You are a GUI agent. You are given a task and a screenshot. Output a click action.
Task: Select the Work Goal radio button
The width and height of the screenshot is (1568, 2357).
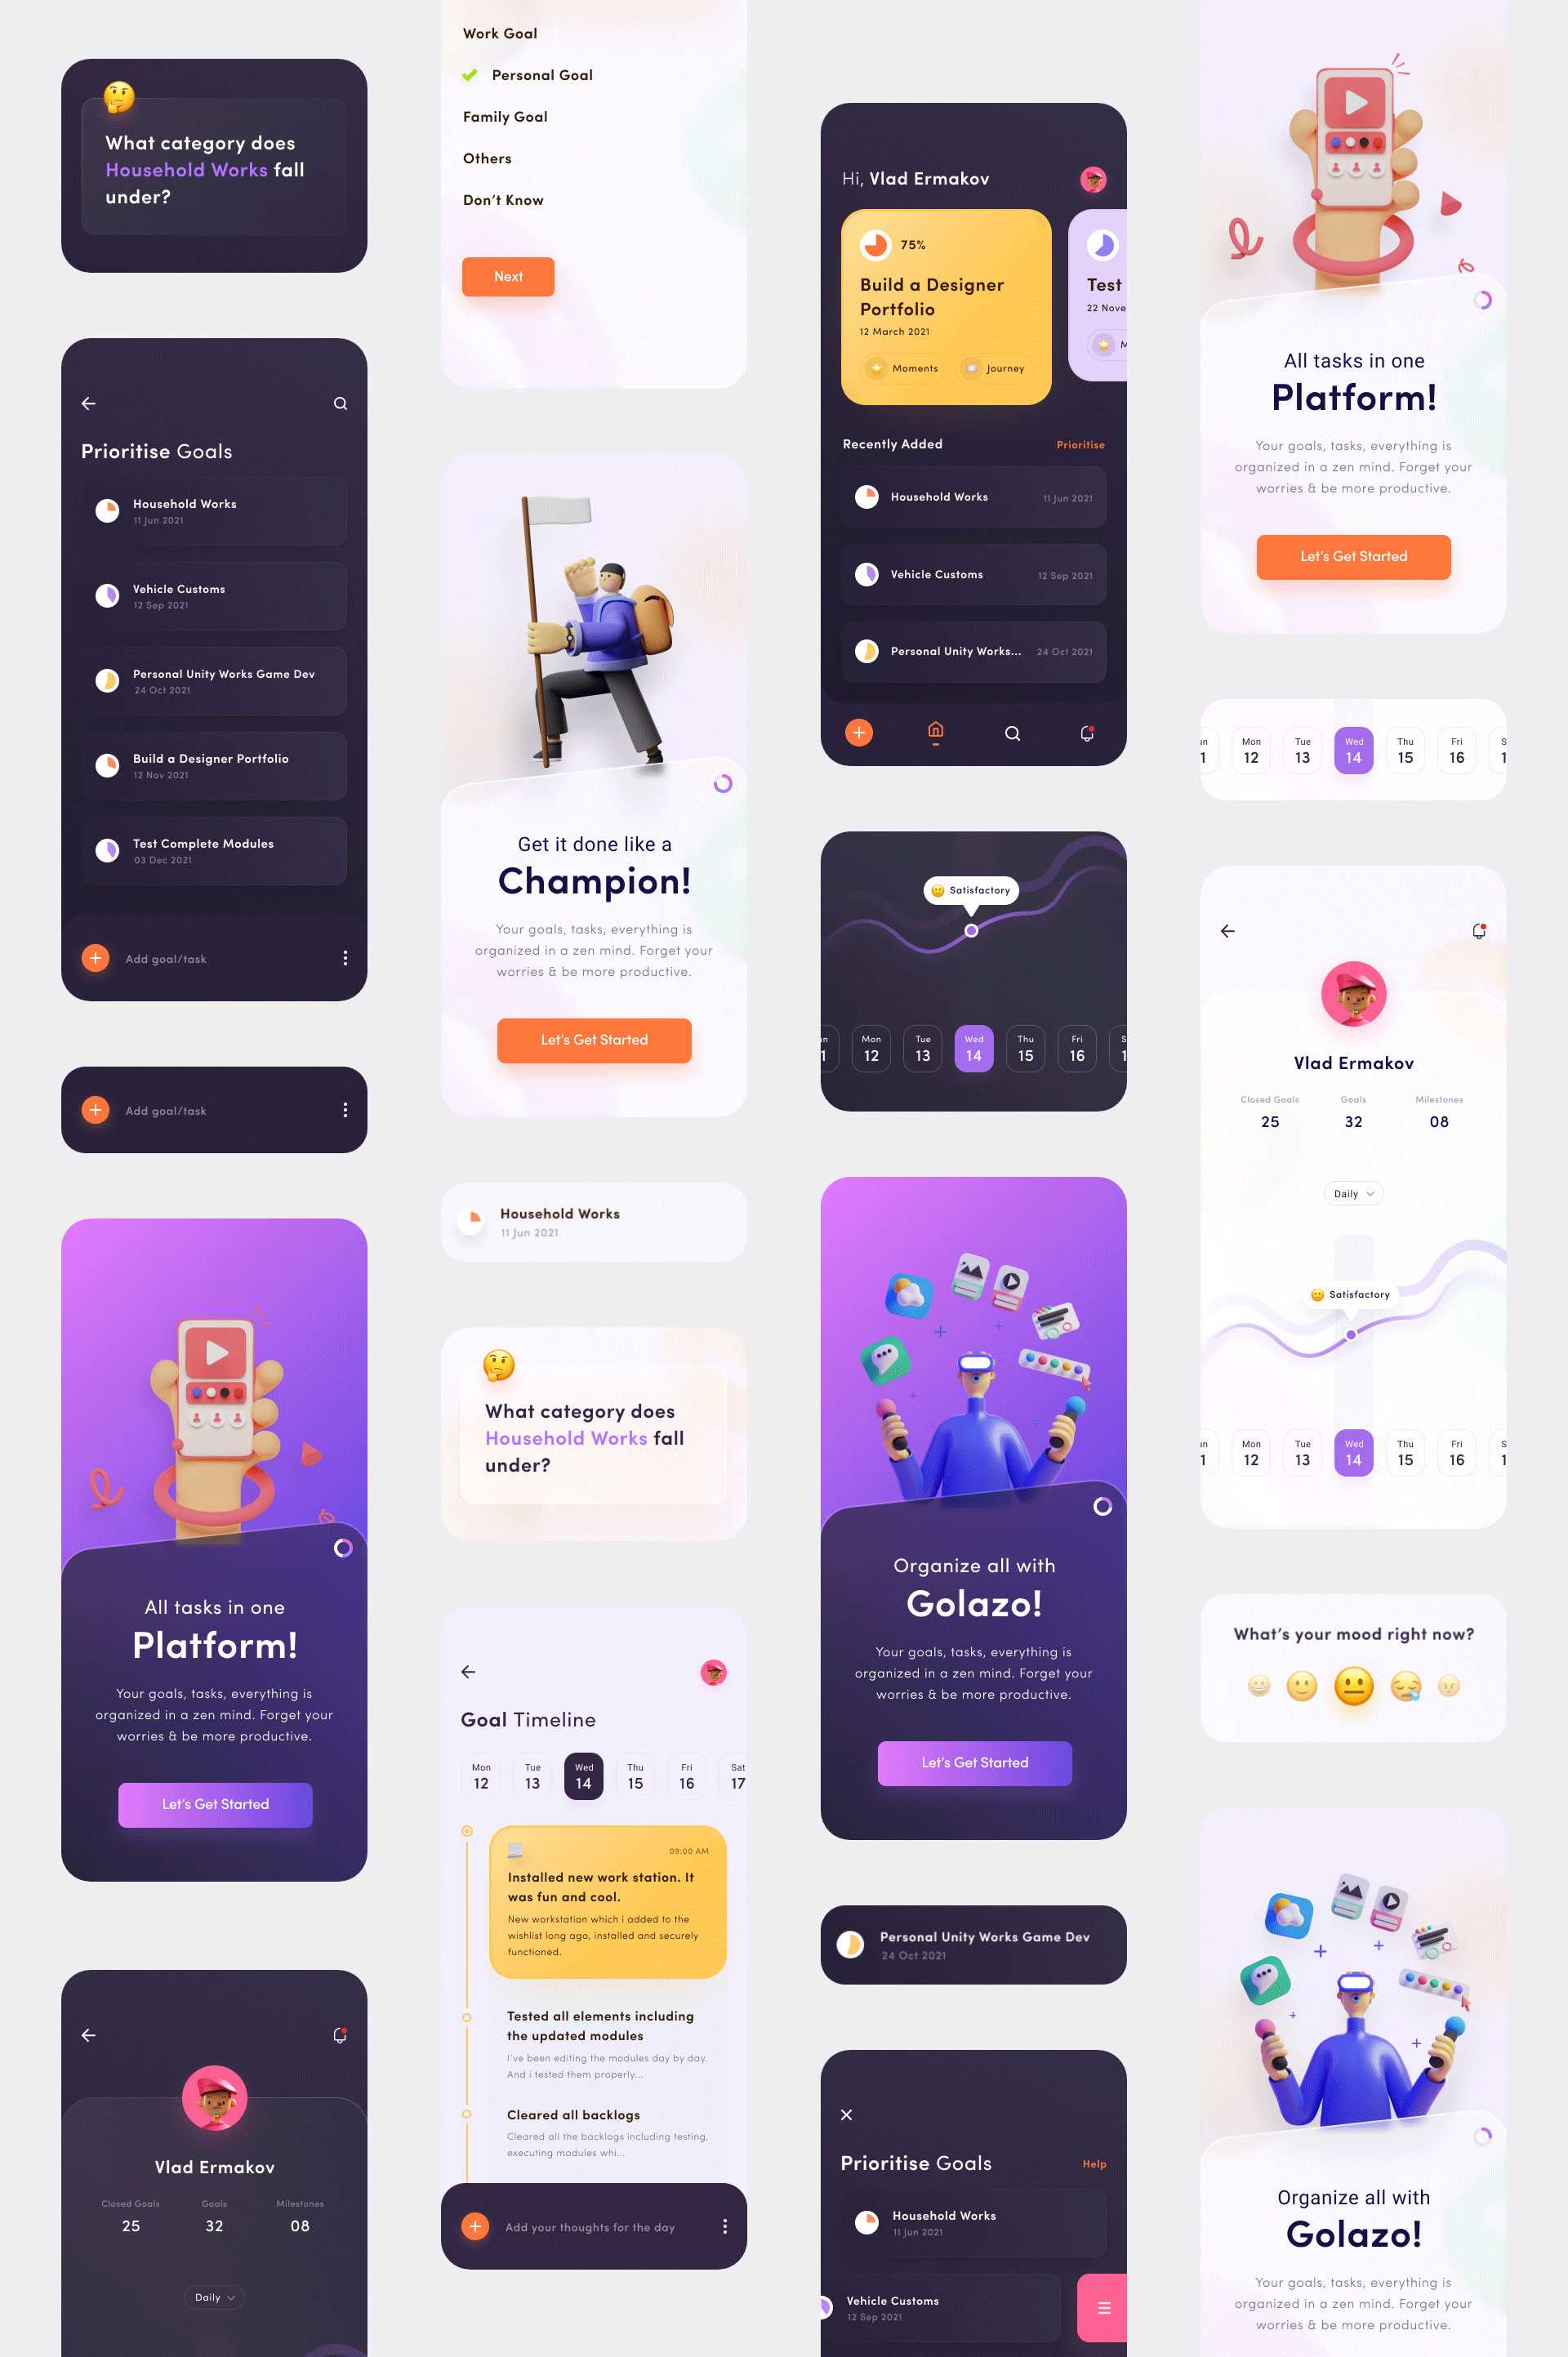click(499, 33)
